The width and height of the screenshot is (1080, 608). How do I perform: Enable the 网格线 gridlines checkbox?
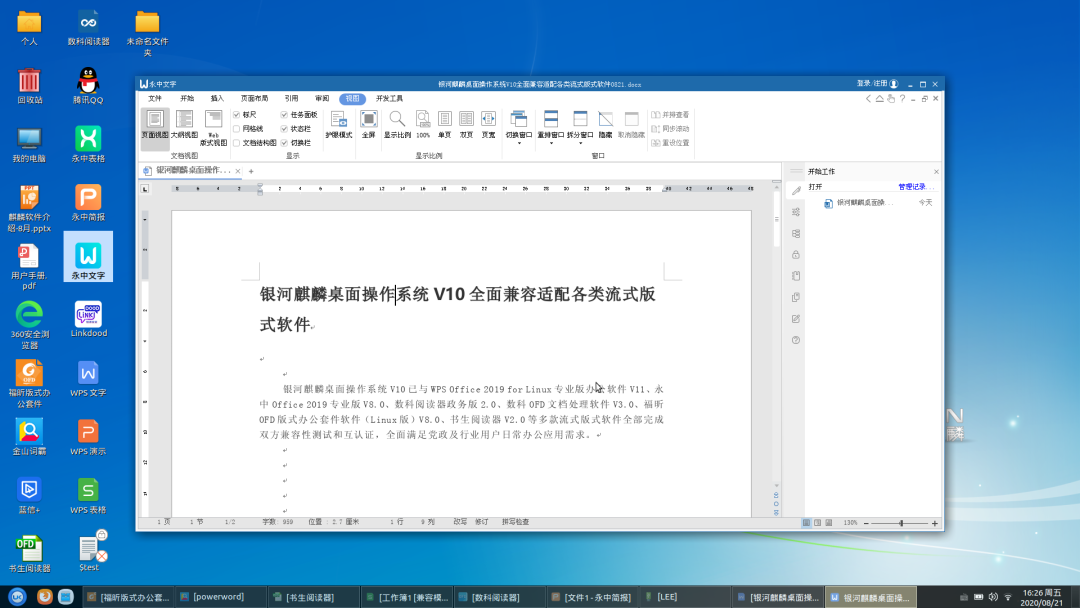236,129
